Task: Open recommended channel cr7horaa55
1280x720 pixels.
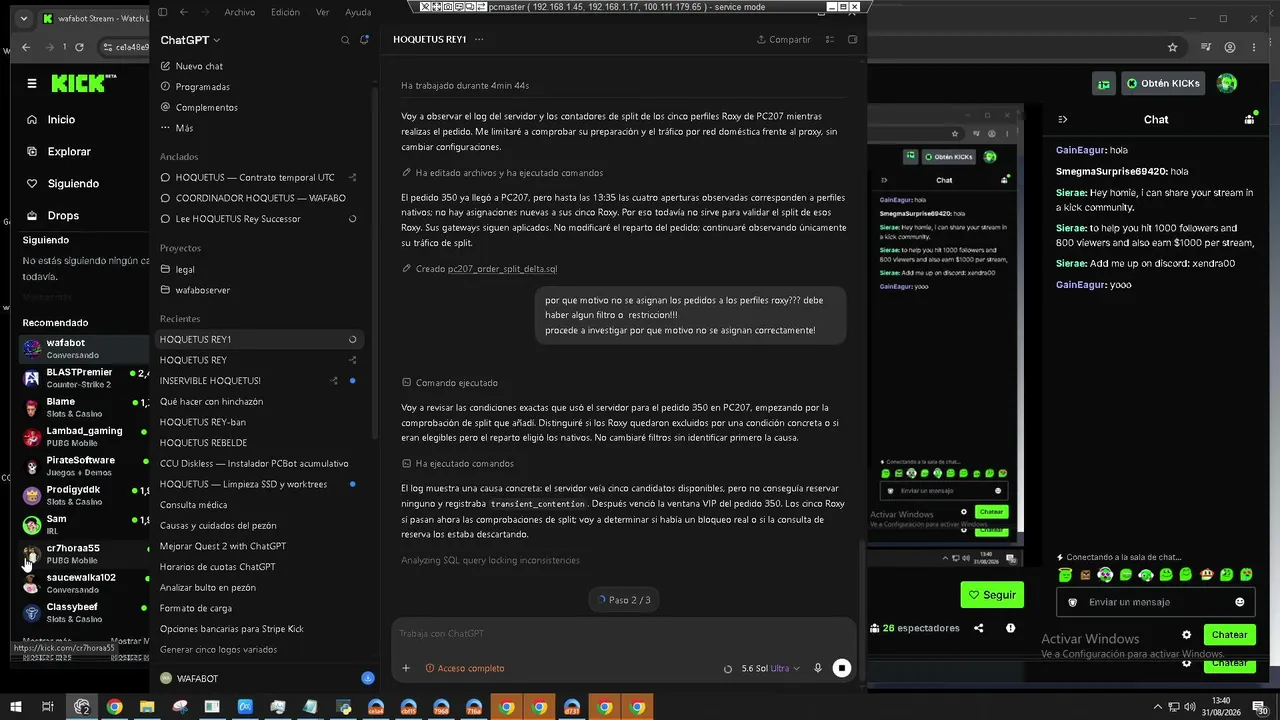Action: click(84, 554)
